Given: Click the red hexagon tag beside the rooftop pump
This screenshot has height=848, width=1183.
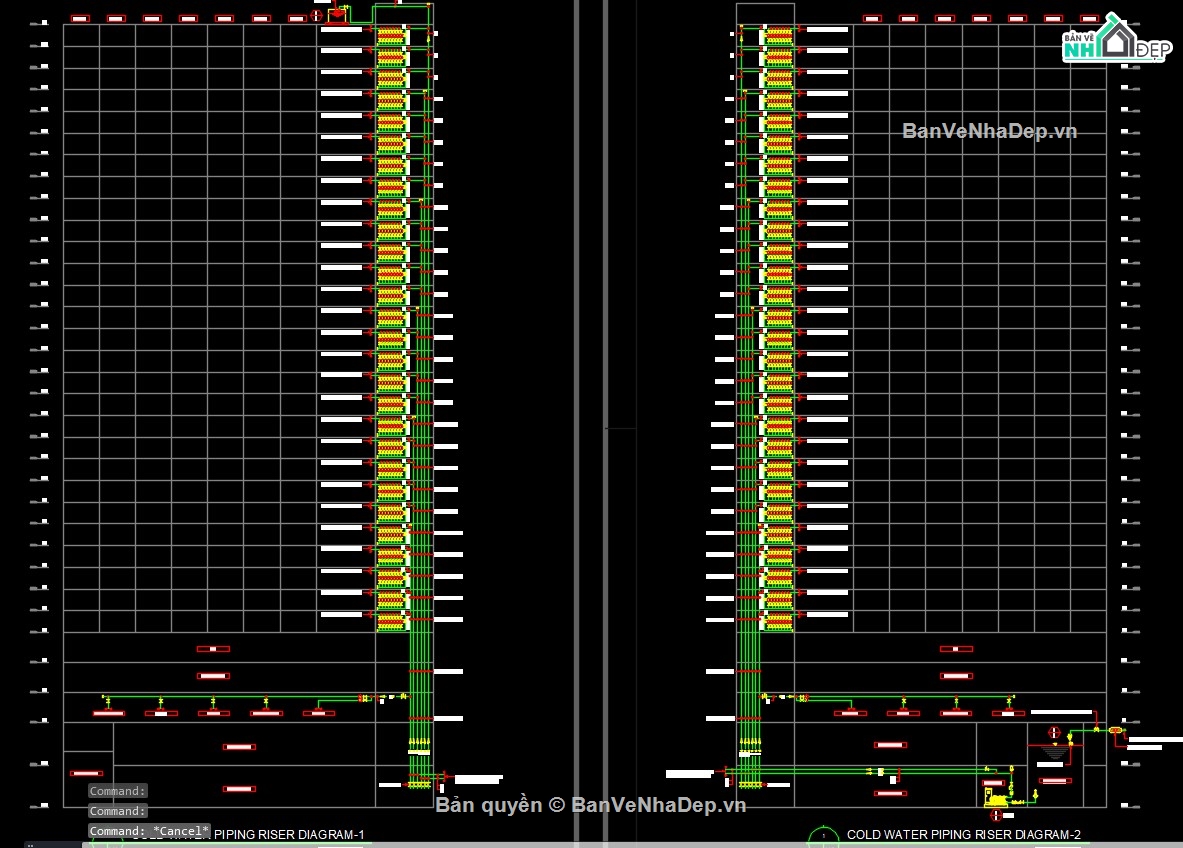Looking at the screenshot, I should click(x=317, y=14).
